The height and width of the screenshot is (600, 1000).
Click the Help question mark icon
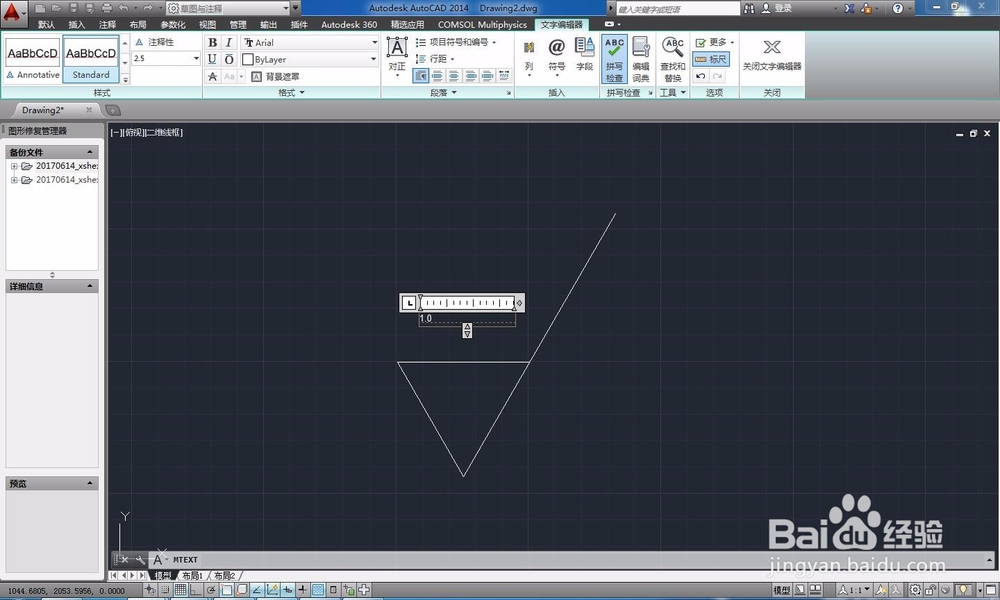[x=897, y=8]
